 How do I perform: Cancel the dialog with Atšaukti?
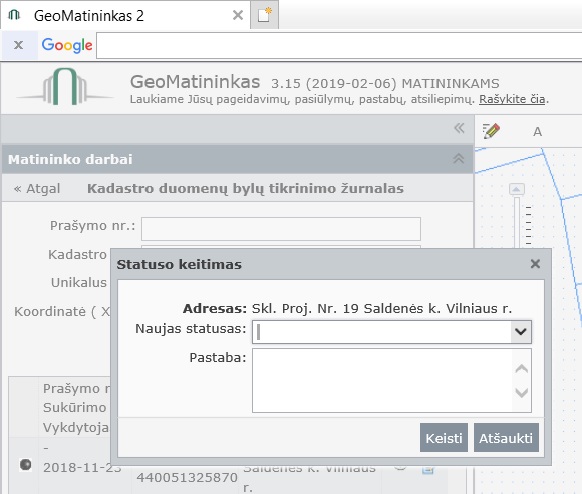tap(506, 438)
